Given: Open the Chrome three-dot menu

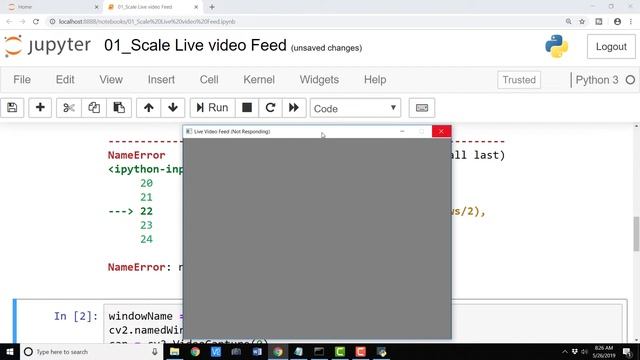Looking at the screenshot, I should coord(631,22).
